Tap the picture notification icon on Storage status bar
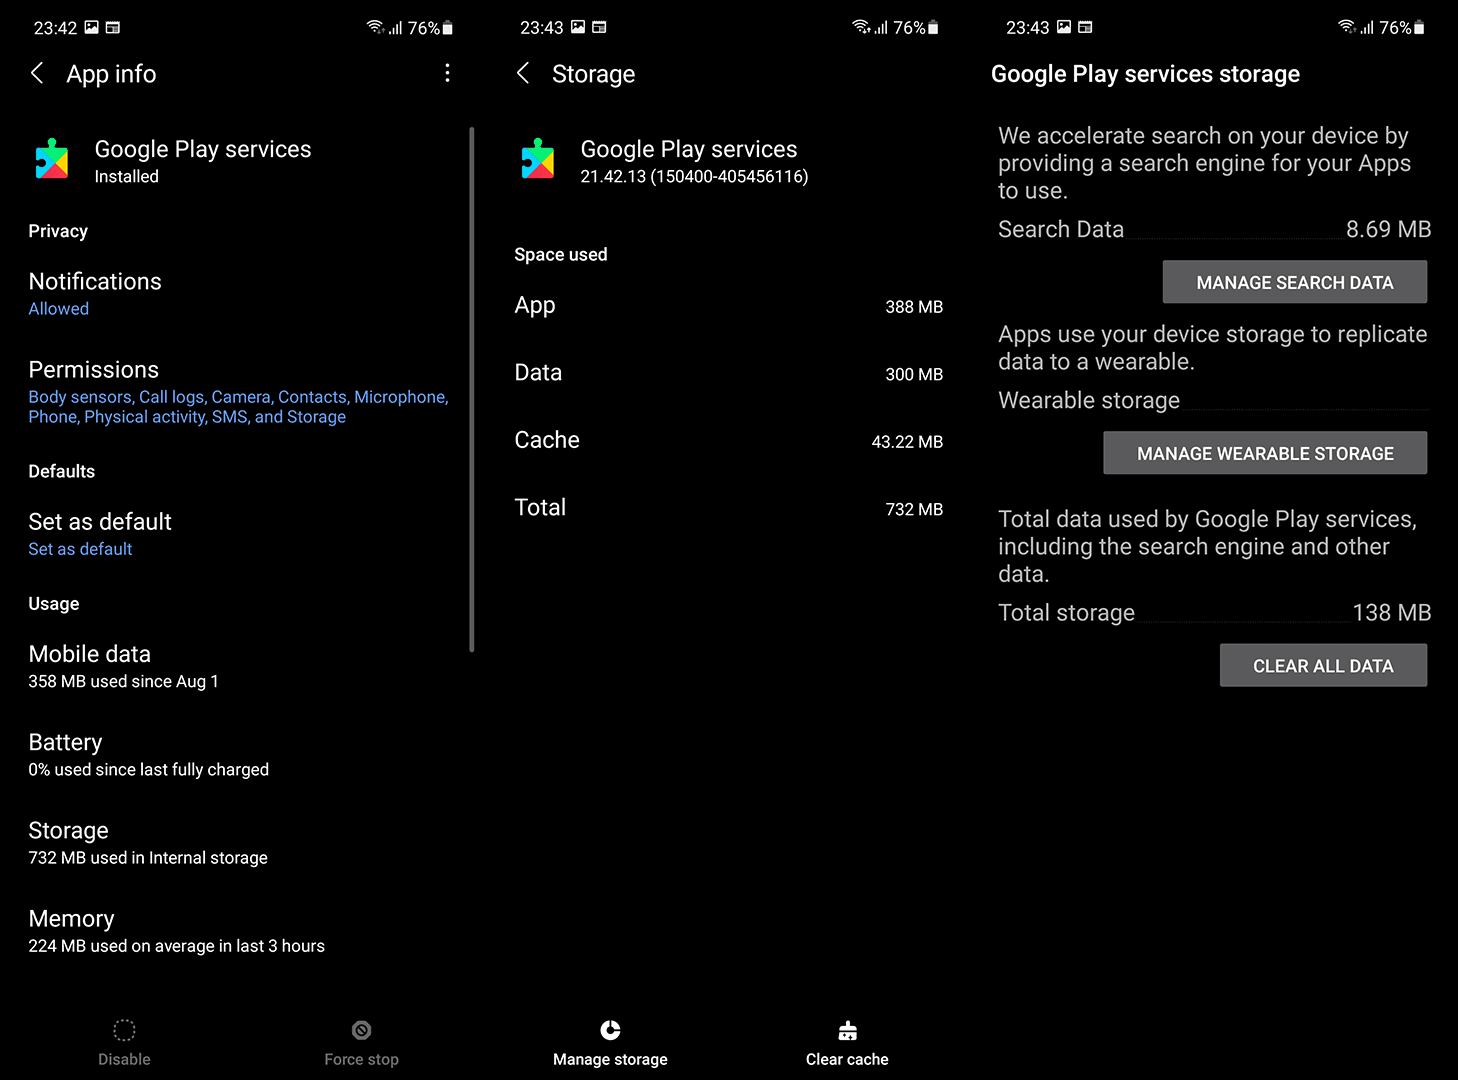Screen dimensions: 1458x1080 point(578,27)
